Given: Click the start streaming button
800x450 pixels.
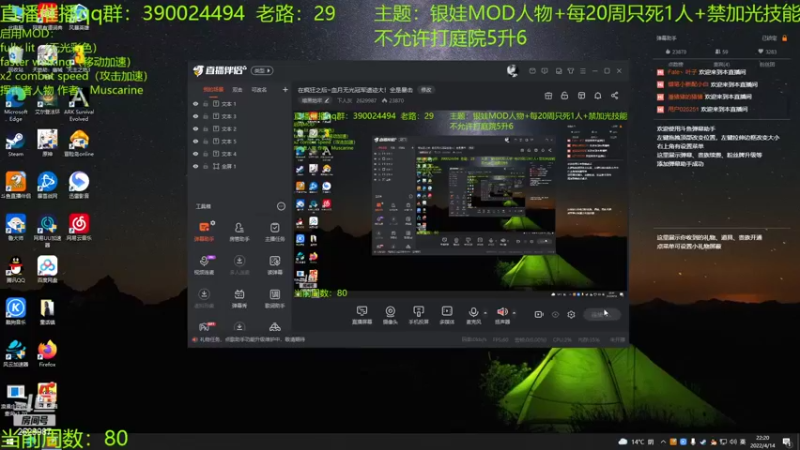Looking at the screenshot, I should [602, 314].
